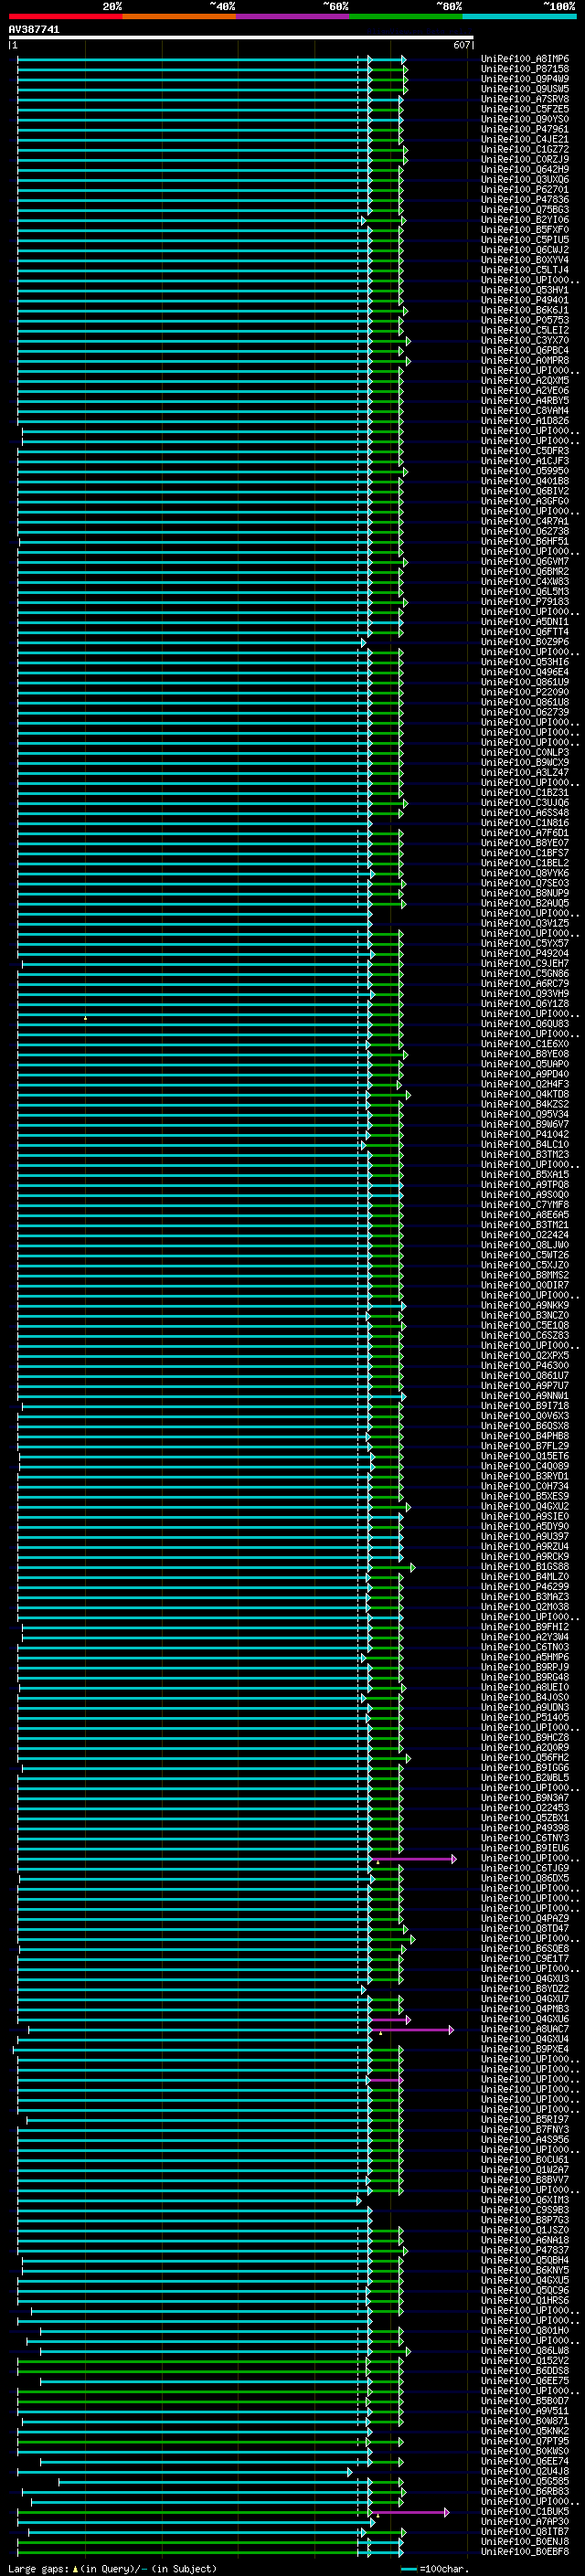Select hit UniRef100_C6TNY3
The image size is (585, 2576).
524,1837
